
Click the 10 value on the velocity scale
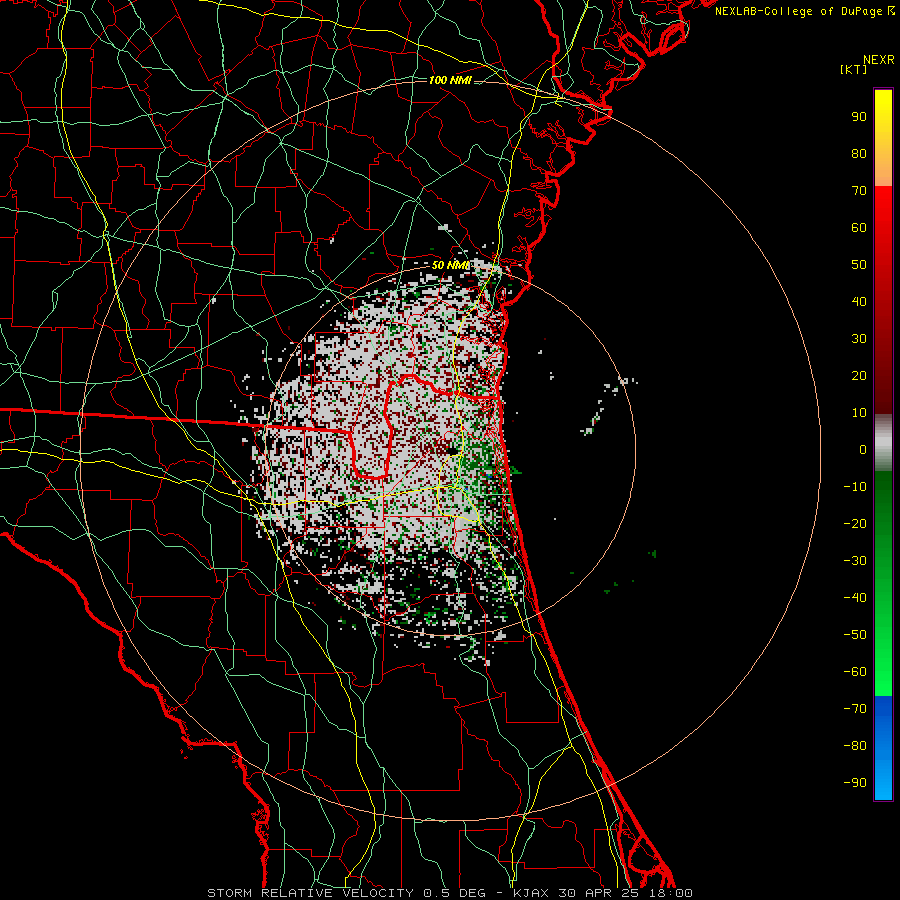tap(859, 413)
